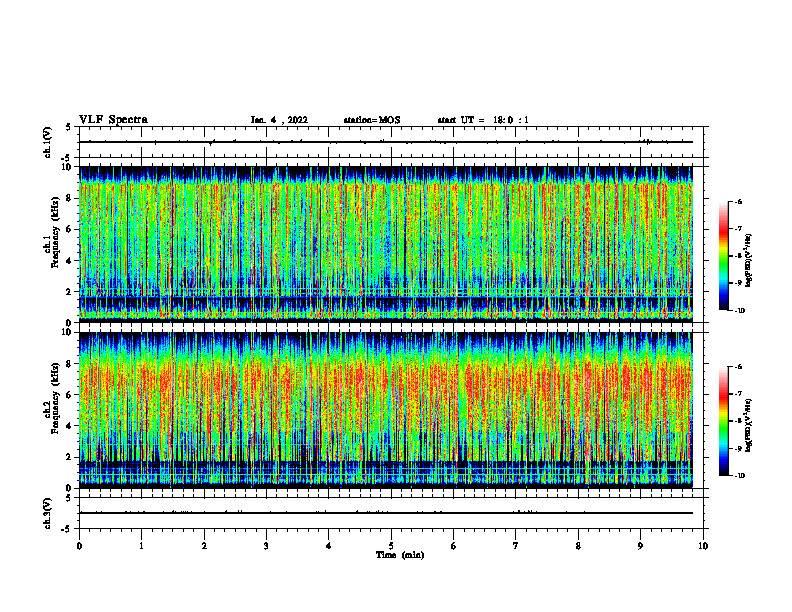Click the "8" tick on the time axis
Screen dimensions: 792x612
(x=578, y=546)
